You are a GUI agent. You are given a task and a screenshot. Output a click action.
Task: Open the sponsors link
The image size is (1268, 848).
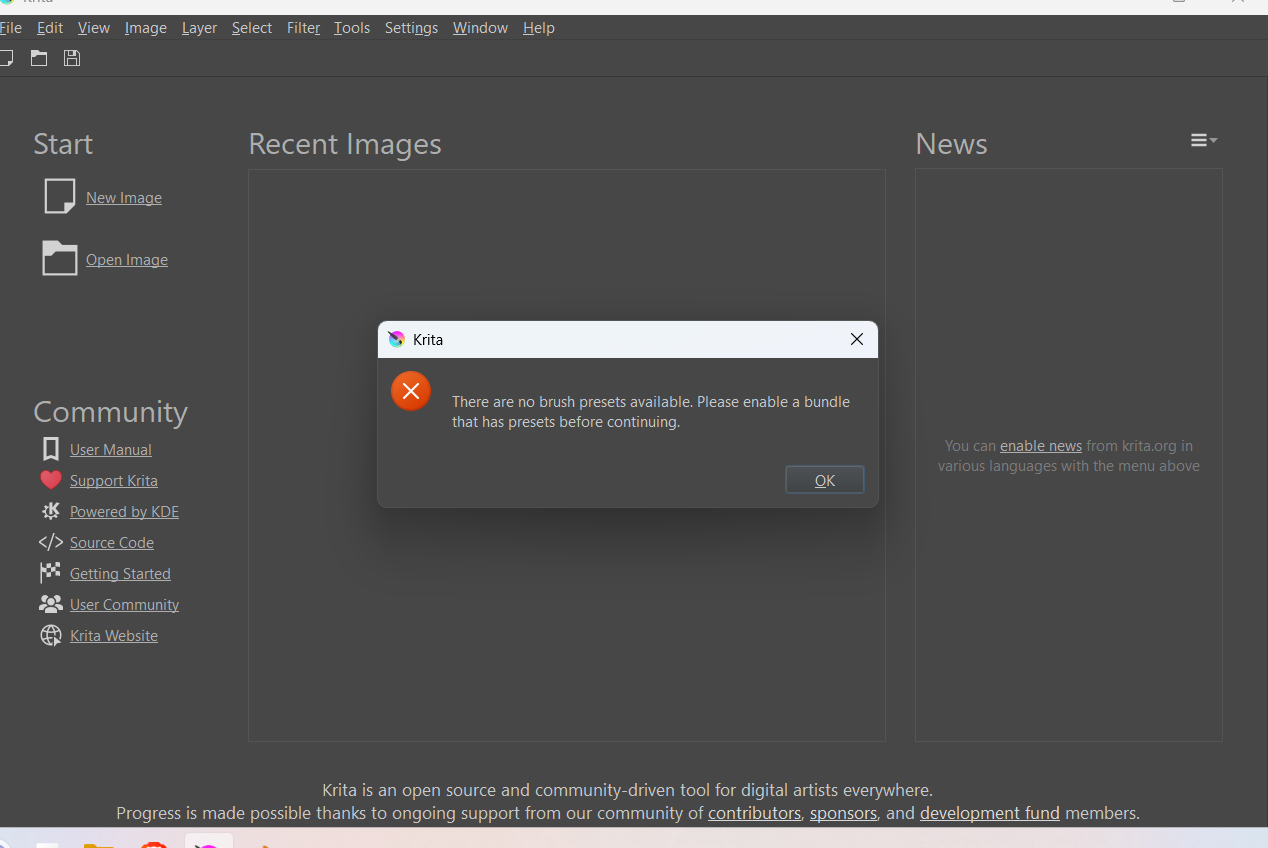[x=843, y=813]
